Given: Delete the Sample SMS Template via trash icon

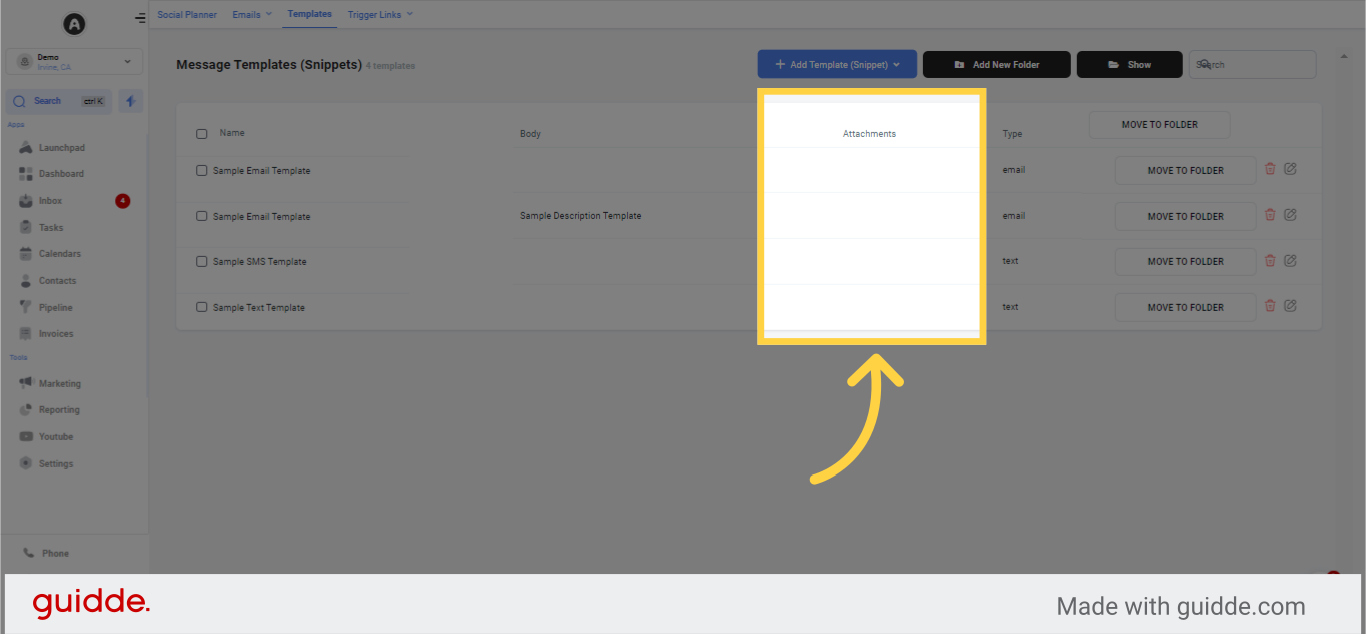Looking at the screenshot, I should pos(1270,260).
